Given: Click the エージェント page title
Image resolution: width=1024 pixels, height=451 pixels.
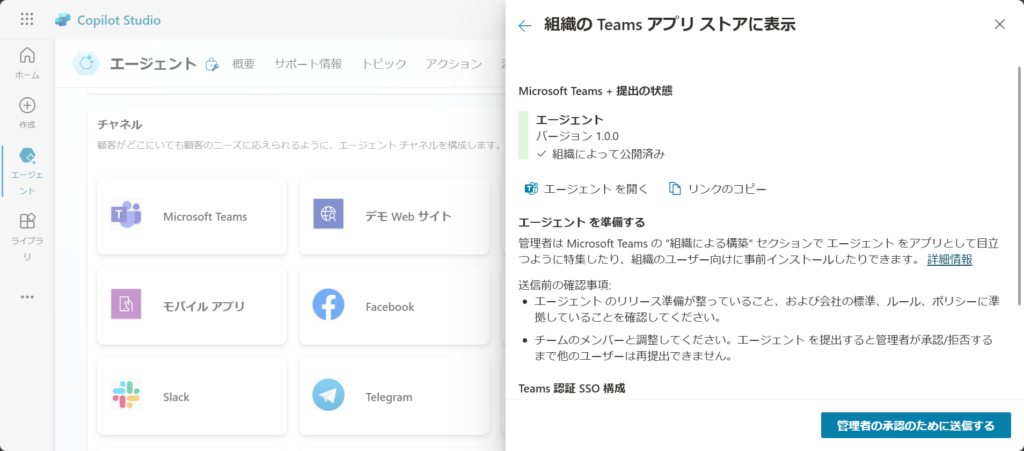Looking at the screenshot, I should (x=153, y=63).
